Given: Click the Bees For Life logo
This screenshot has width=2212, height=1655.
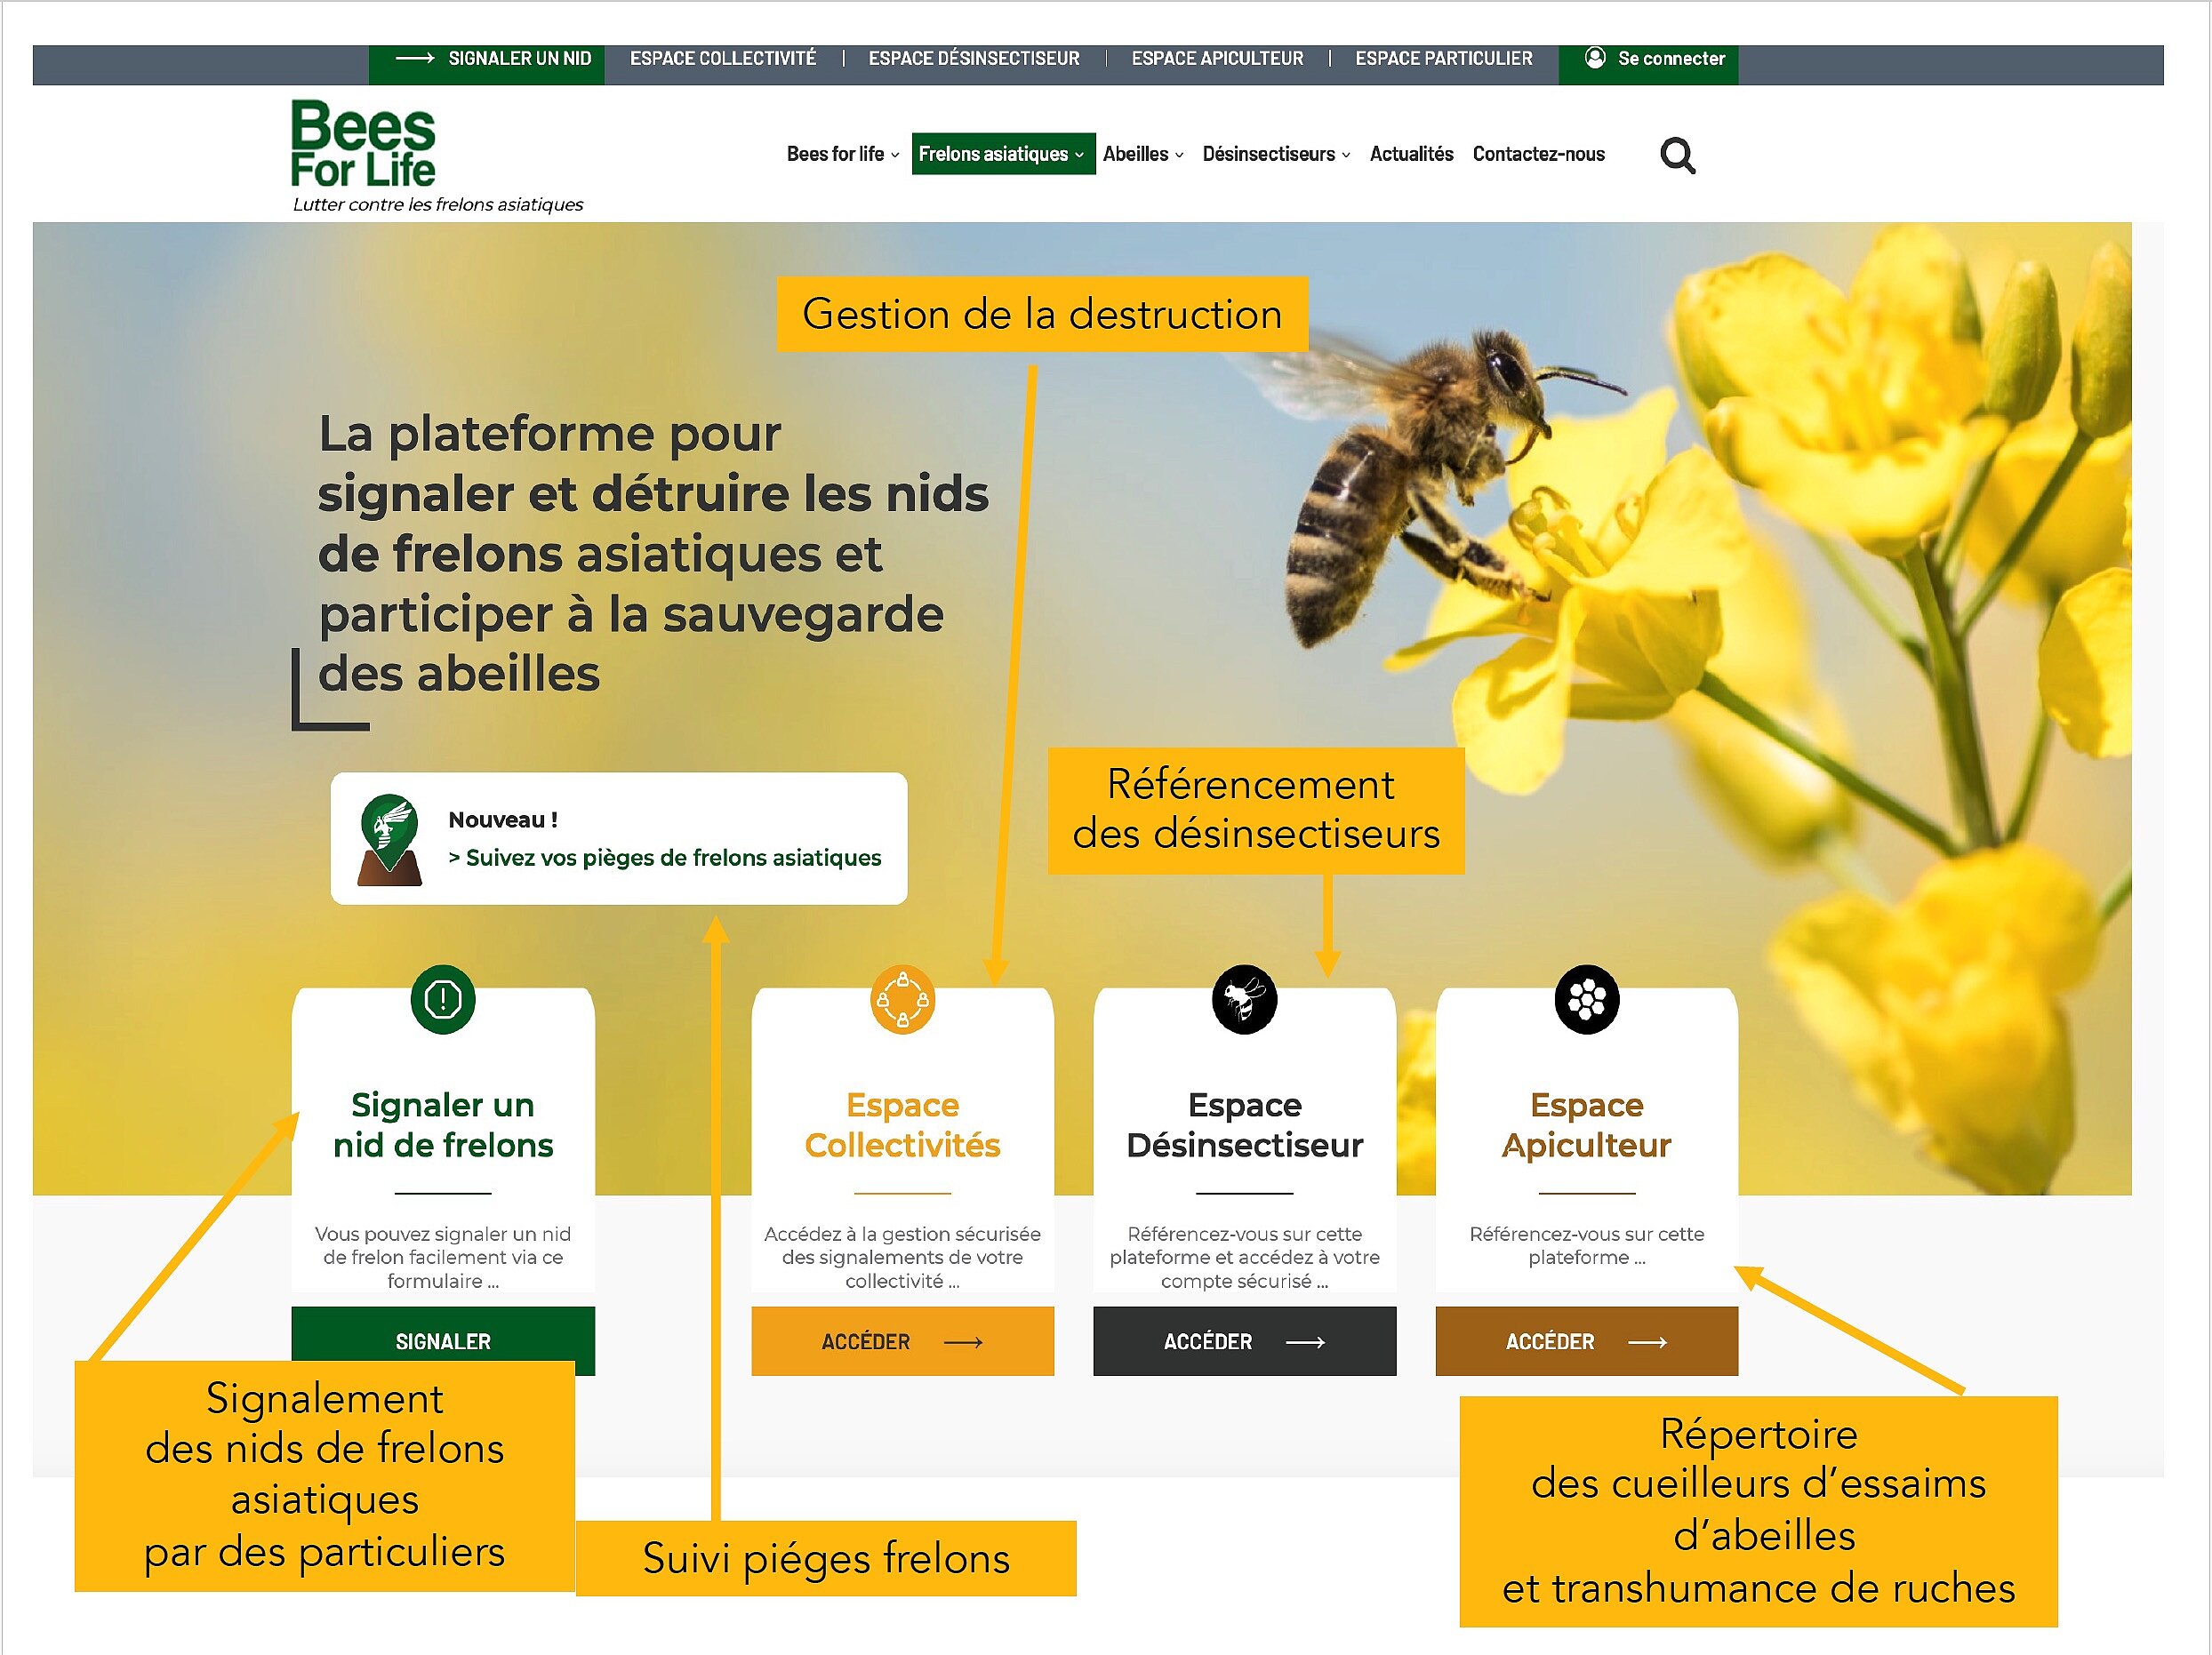Looking at the screenshot, I should pos(363,145).
